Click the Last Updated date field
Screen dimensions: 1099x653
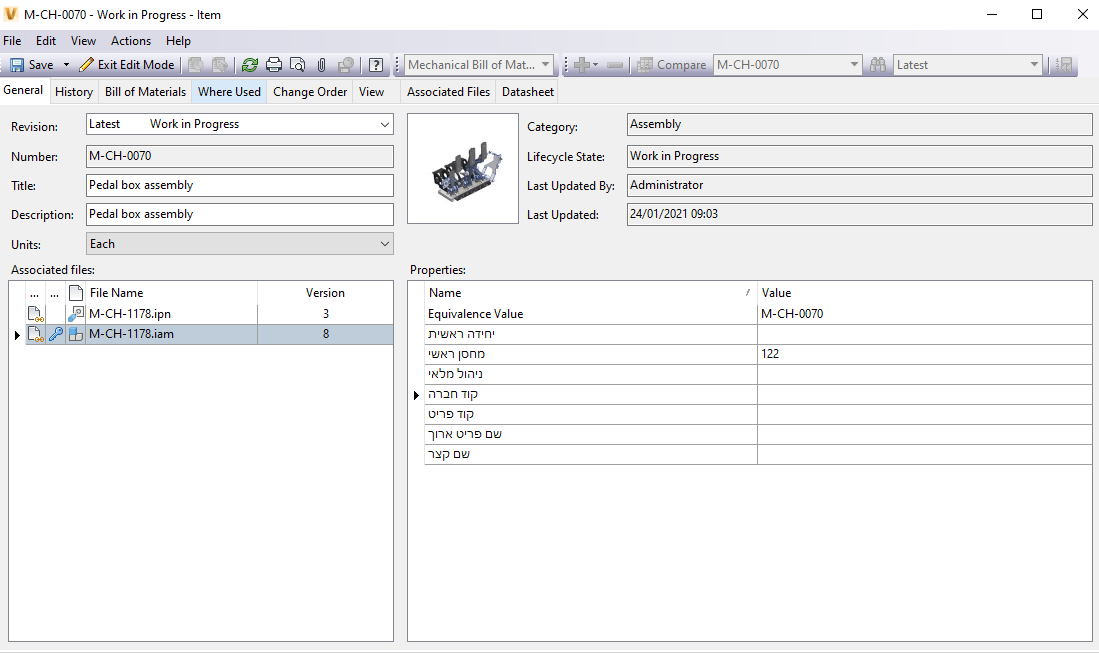pos(859,214)
